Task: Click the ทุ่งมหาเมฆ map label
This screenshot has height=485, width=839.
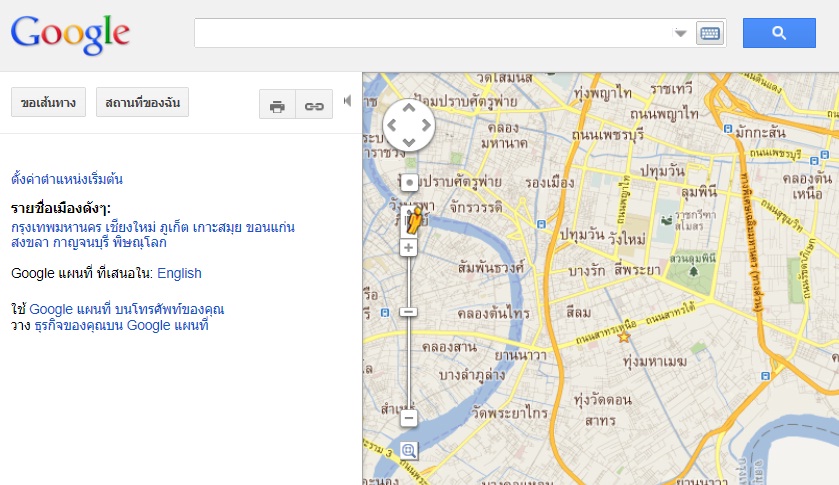Action: tap(655, 362)
